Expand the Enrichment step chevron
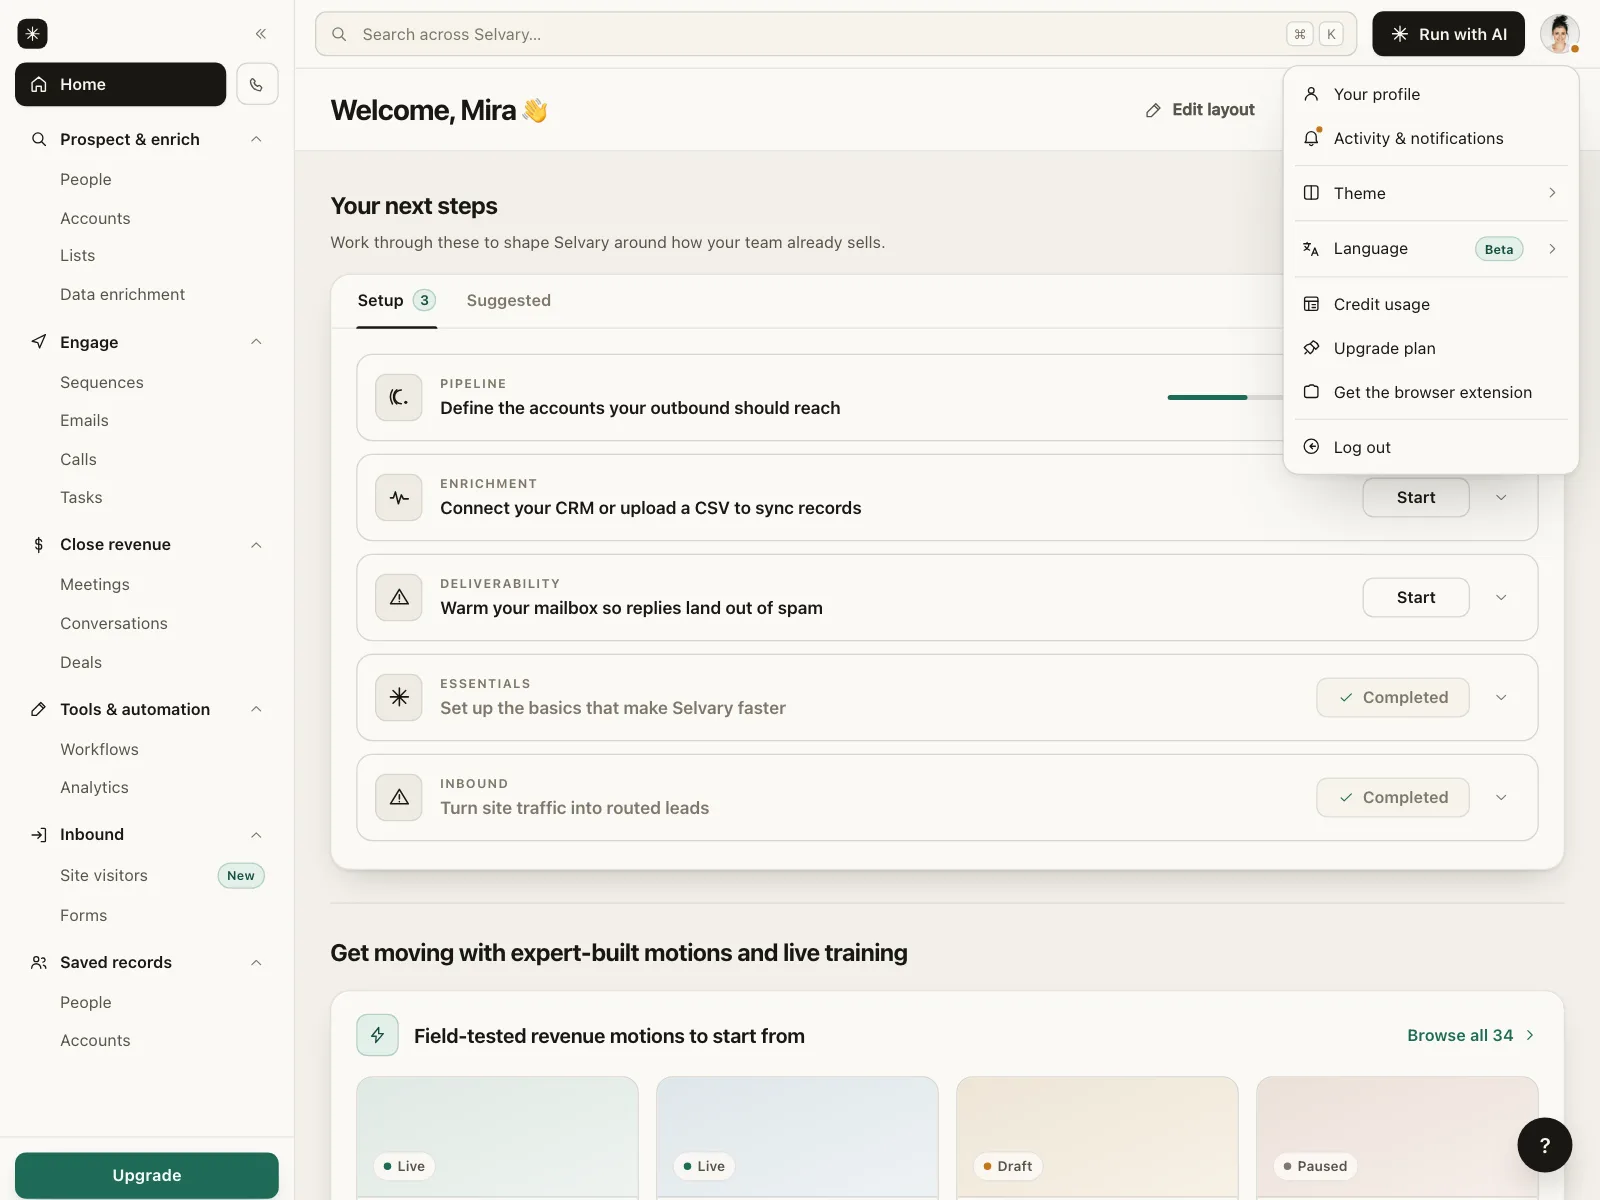 [1501, 497]
